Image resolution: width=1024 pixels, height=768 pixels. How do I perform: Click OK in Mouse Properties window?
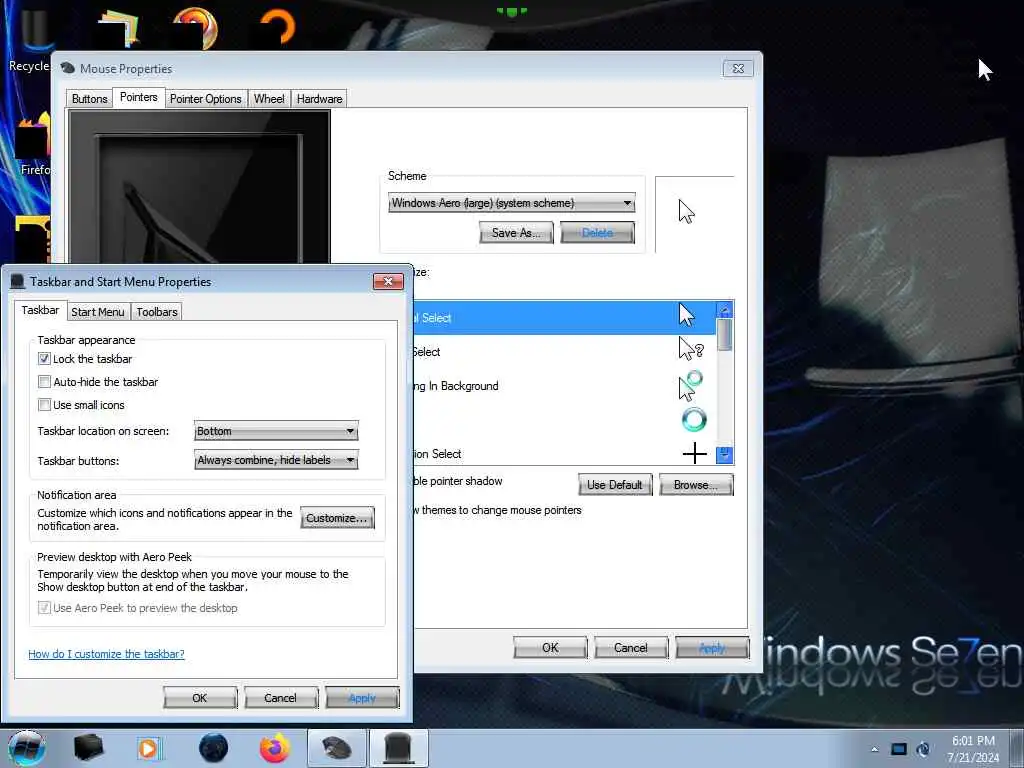(x=550, y=648)
